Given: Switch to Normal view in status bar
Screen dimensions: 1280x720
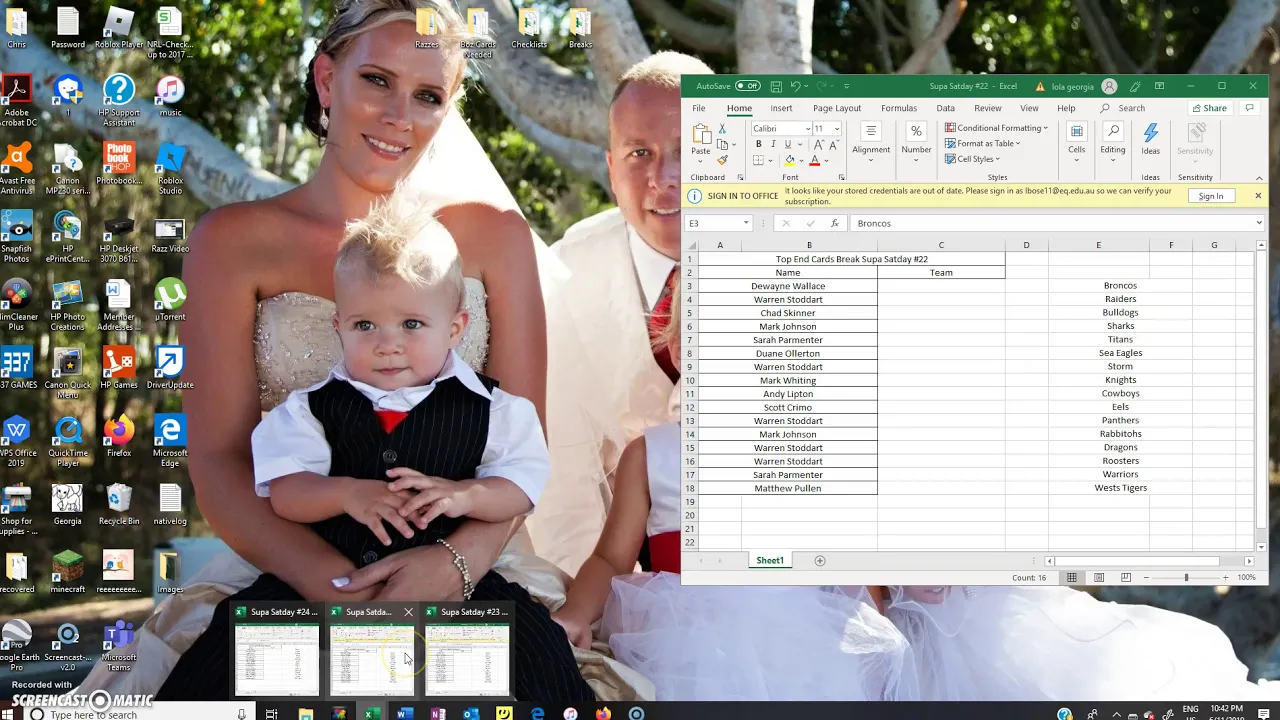Looking at the screenshot, I should [x=1072, y=578].
